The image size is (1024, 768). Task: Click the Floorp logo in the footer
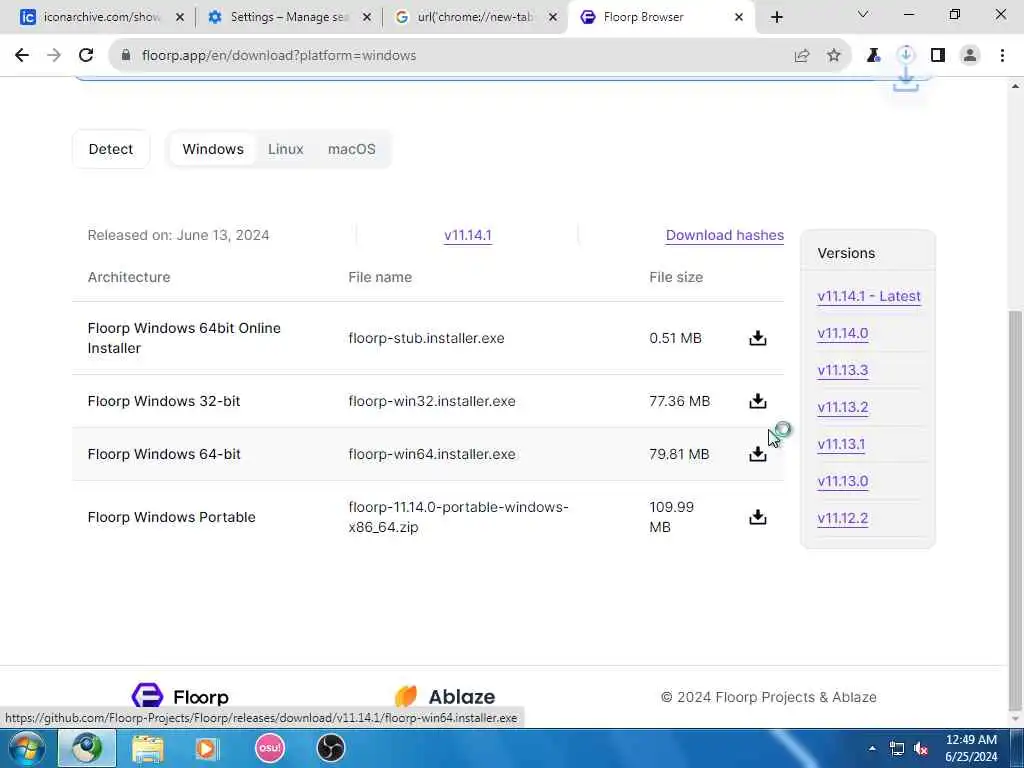(x=180, y=696)
